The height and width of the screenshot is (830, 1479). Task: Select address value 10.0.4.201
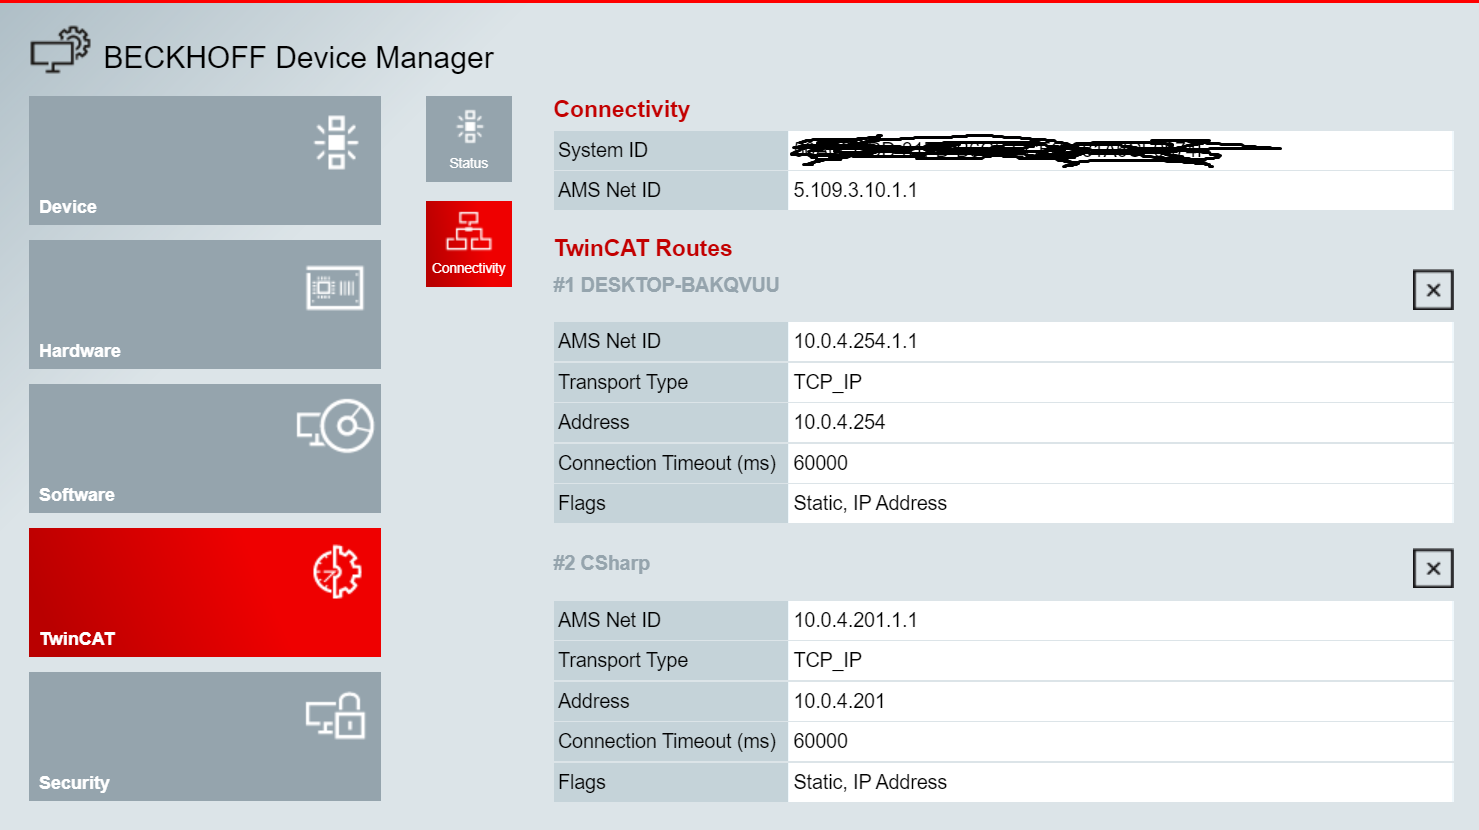(839, 701)
